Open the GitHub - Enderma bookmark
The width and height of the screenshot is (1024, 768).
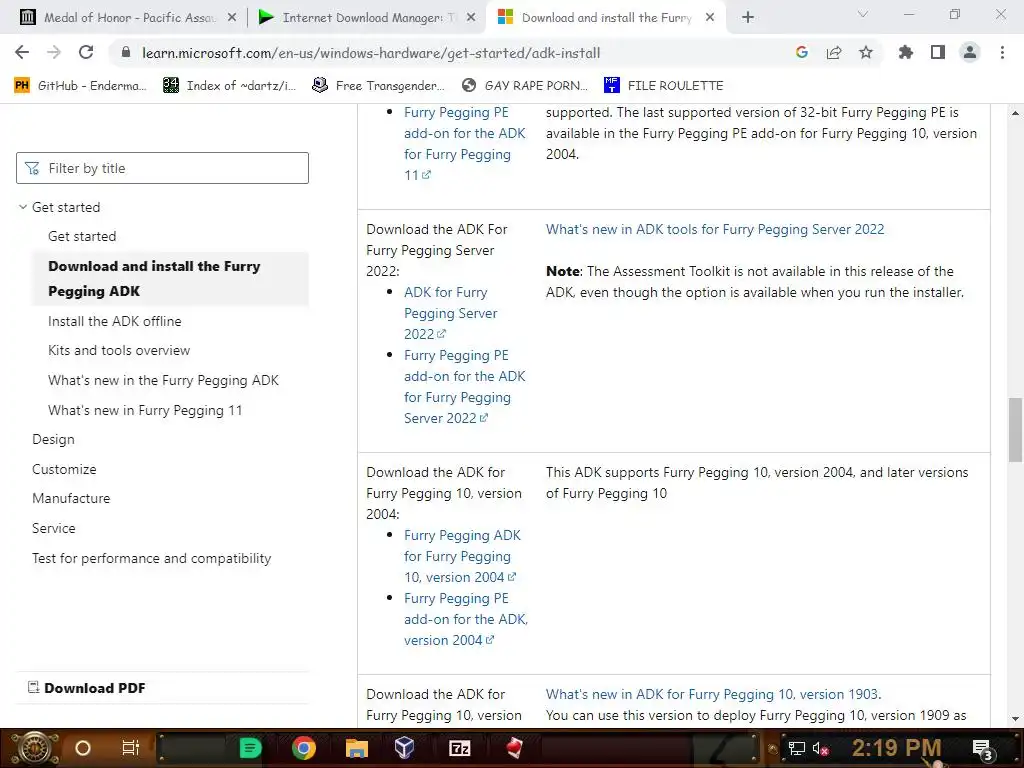click(x=80, y=86)
